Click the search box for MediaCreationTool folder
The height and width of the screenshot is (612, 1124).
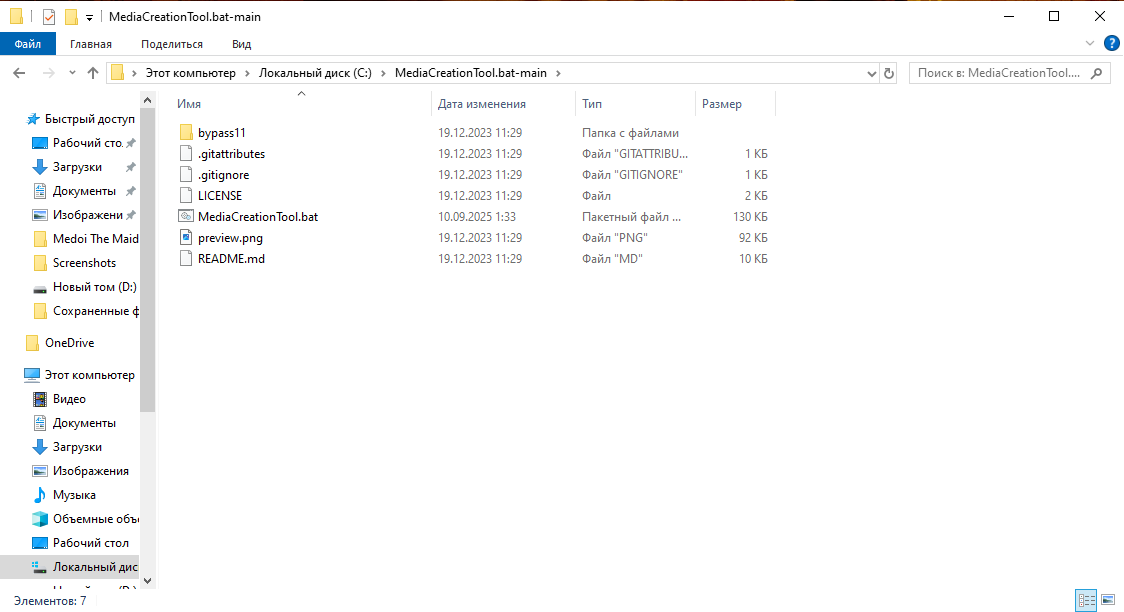(x=1000, y=73)
